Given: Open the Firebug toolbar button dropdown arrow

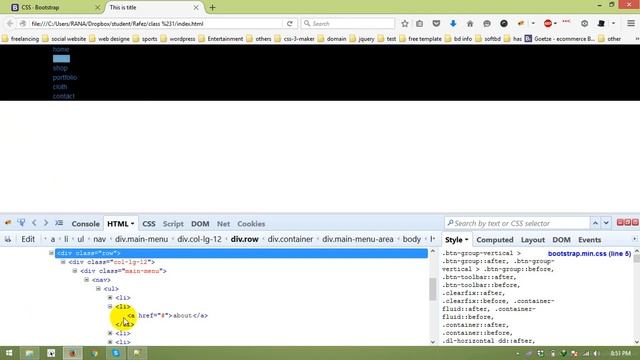Looking at the screenshot, I should [533, 24].
